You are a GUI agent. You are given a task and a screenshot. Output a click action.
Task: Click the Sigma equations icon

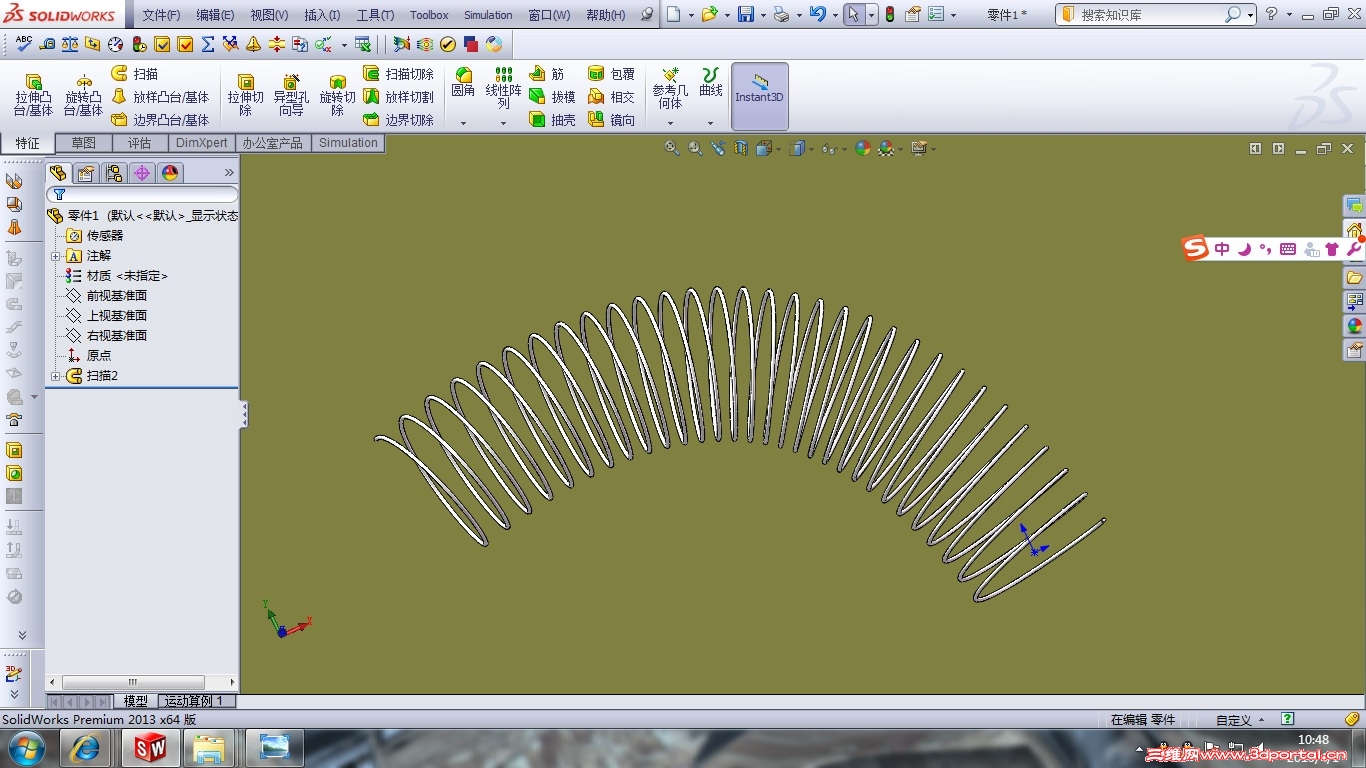208,44
